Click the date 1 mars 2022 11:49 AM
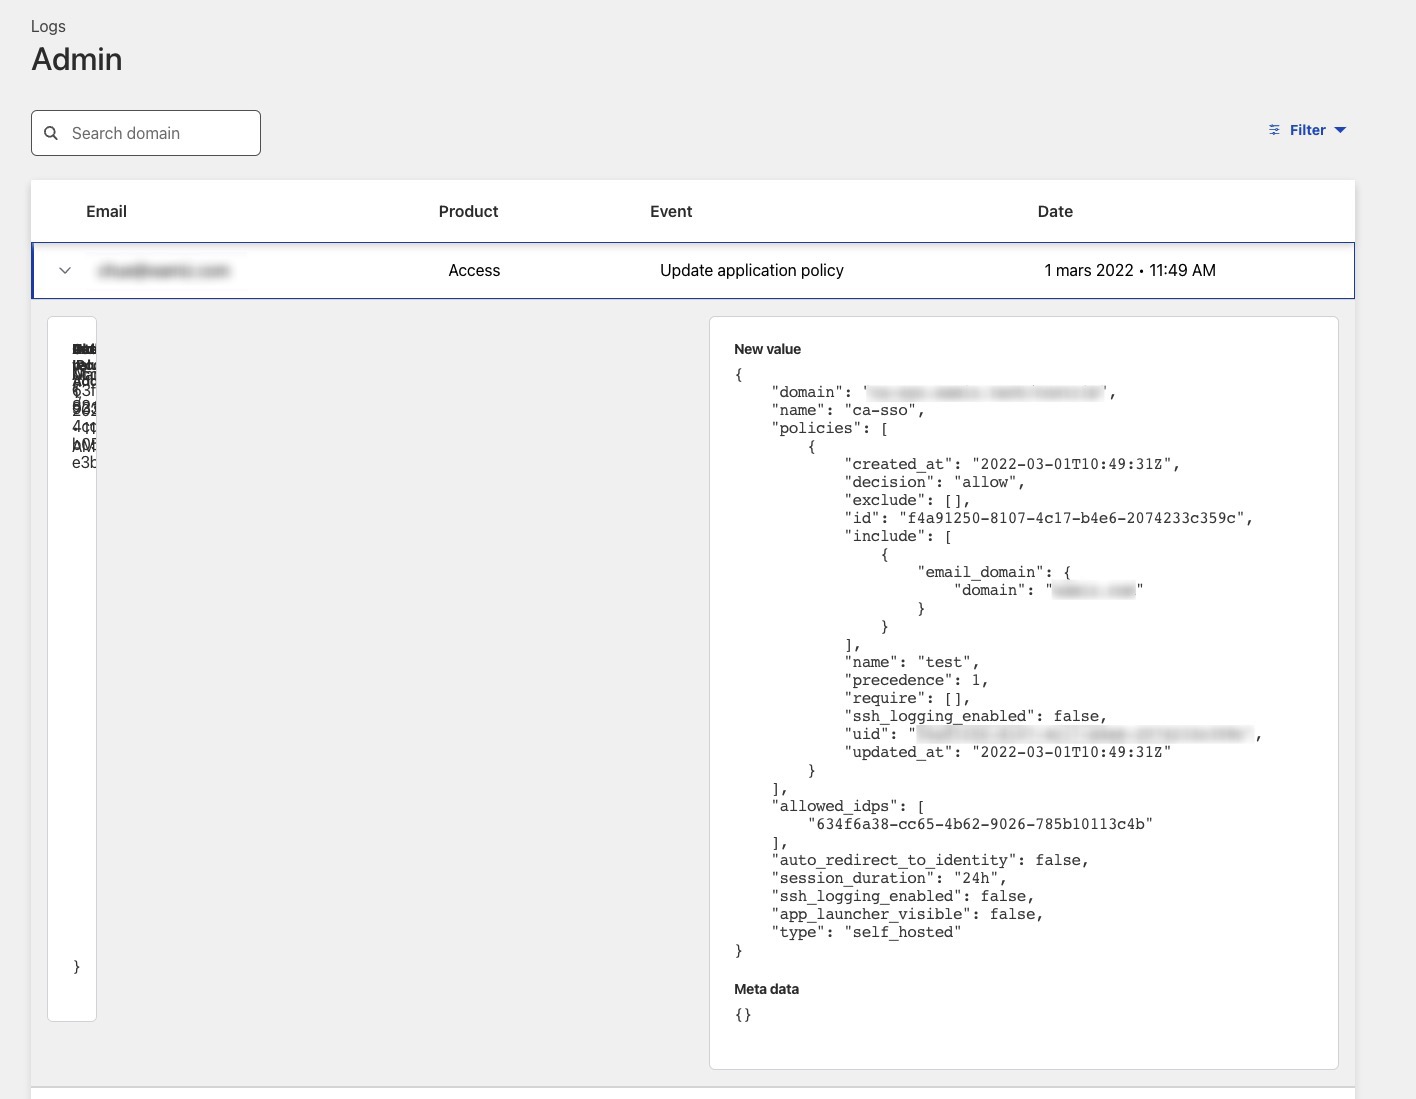This screenshot has width=1416, height=1099. point(1130,270)
